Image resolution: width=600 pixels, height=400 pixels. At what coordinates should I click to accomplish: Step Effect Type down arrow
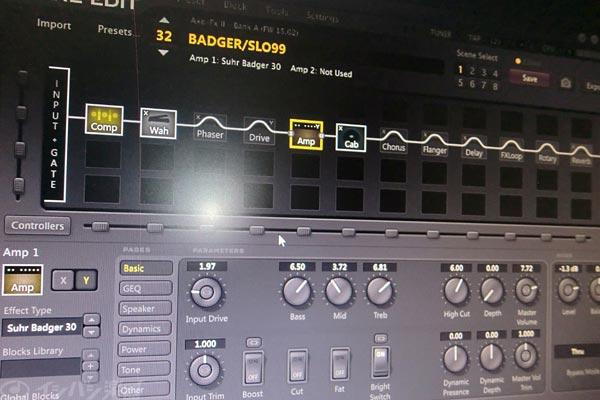point(92,331)
